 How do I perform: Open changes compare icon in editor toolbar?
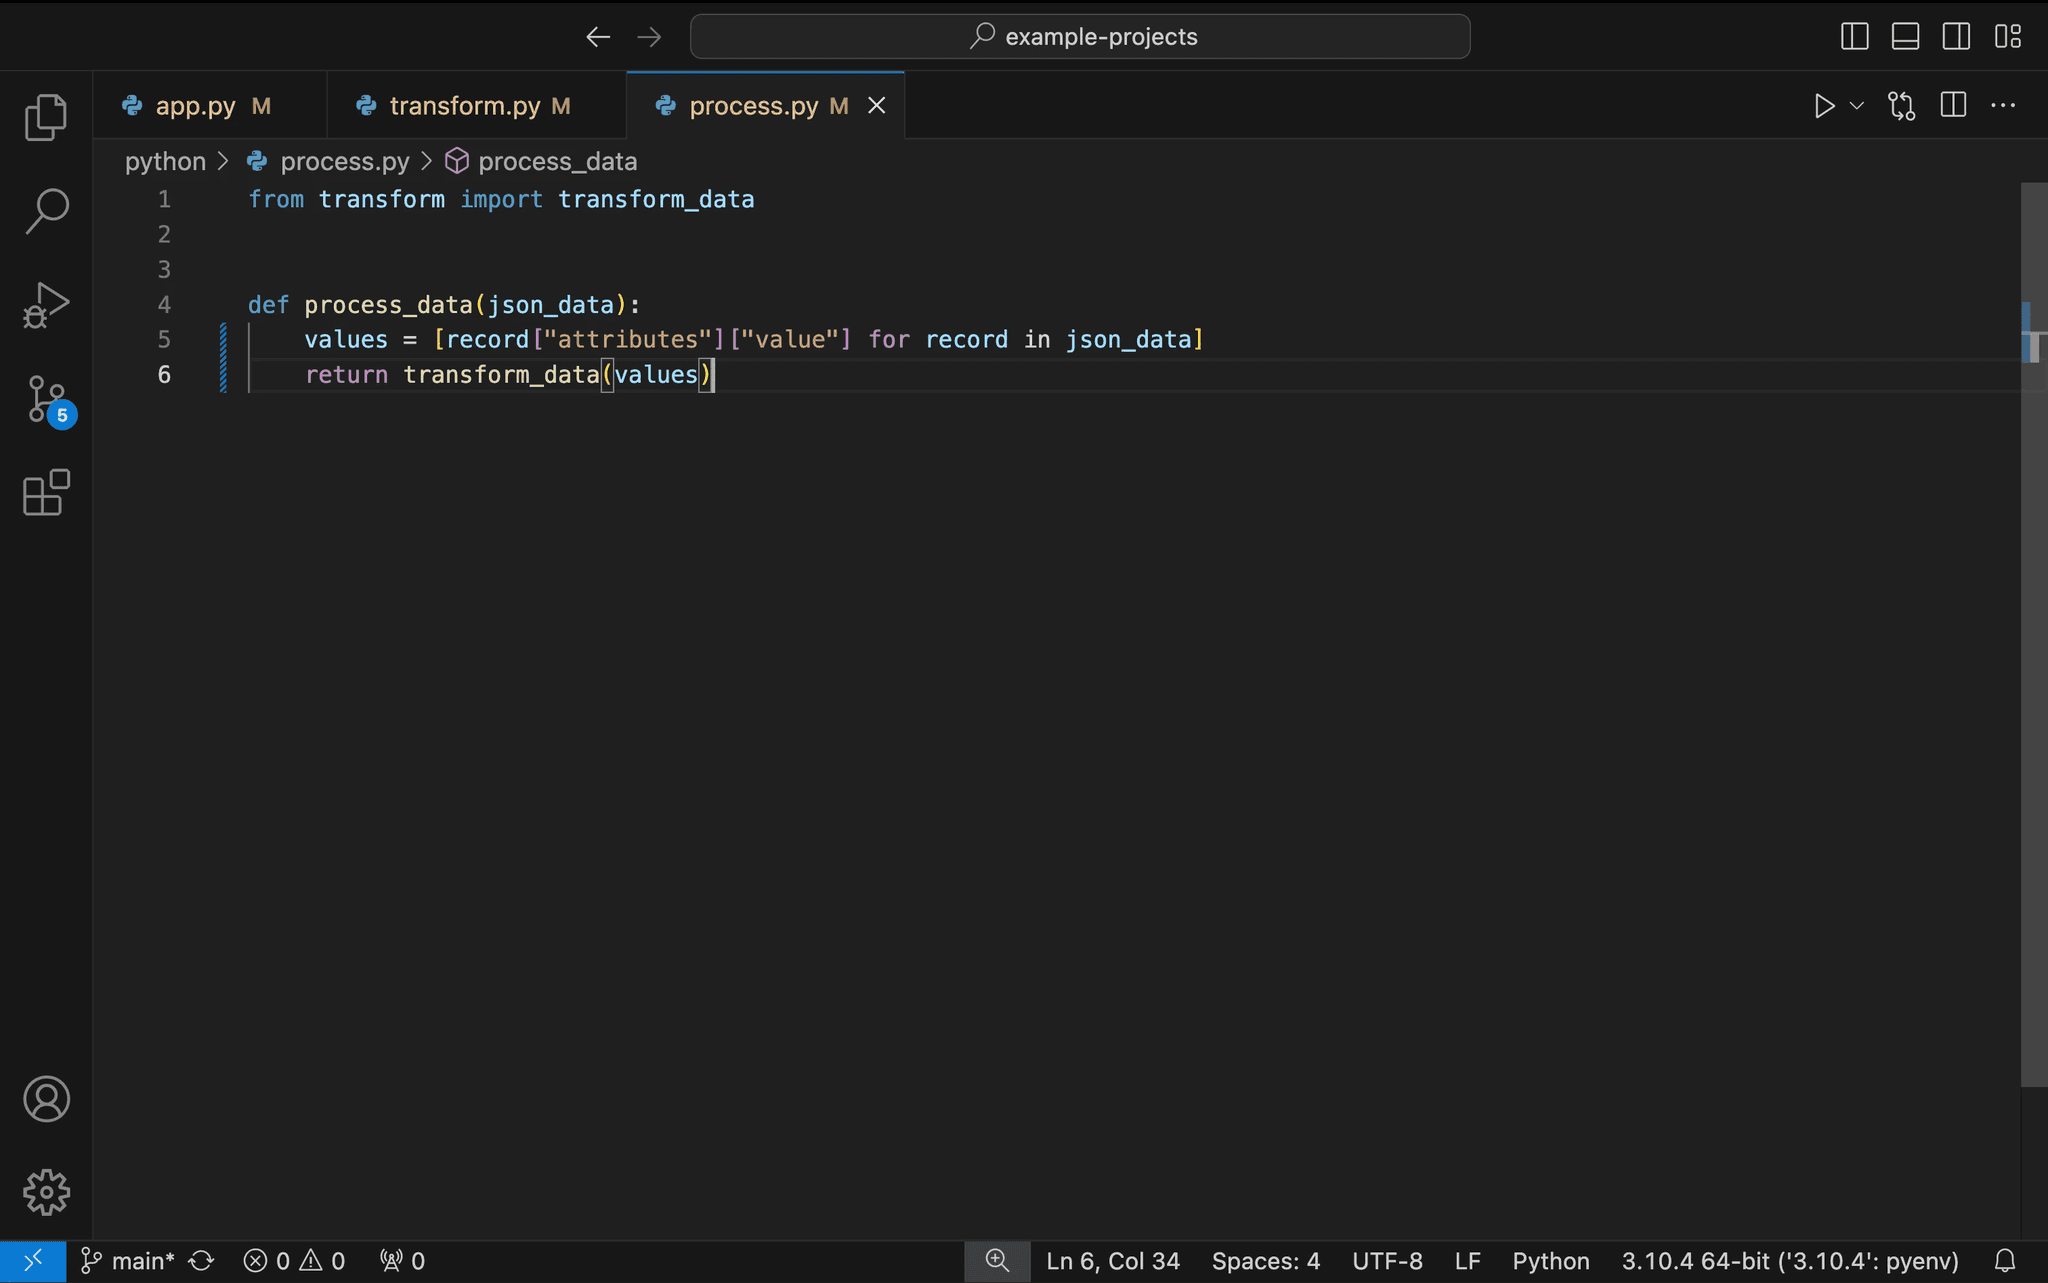(x=1901, y=106)
